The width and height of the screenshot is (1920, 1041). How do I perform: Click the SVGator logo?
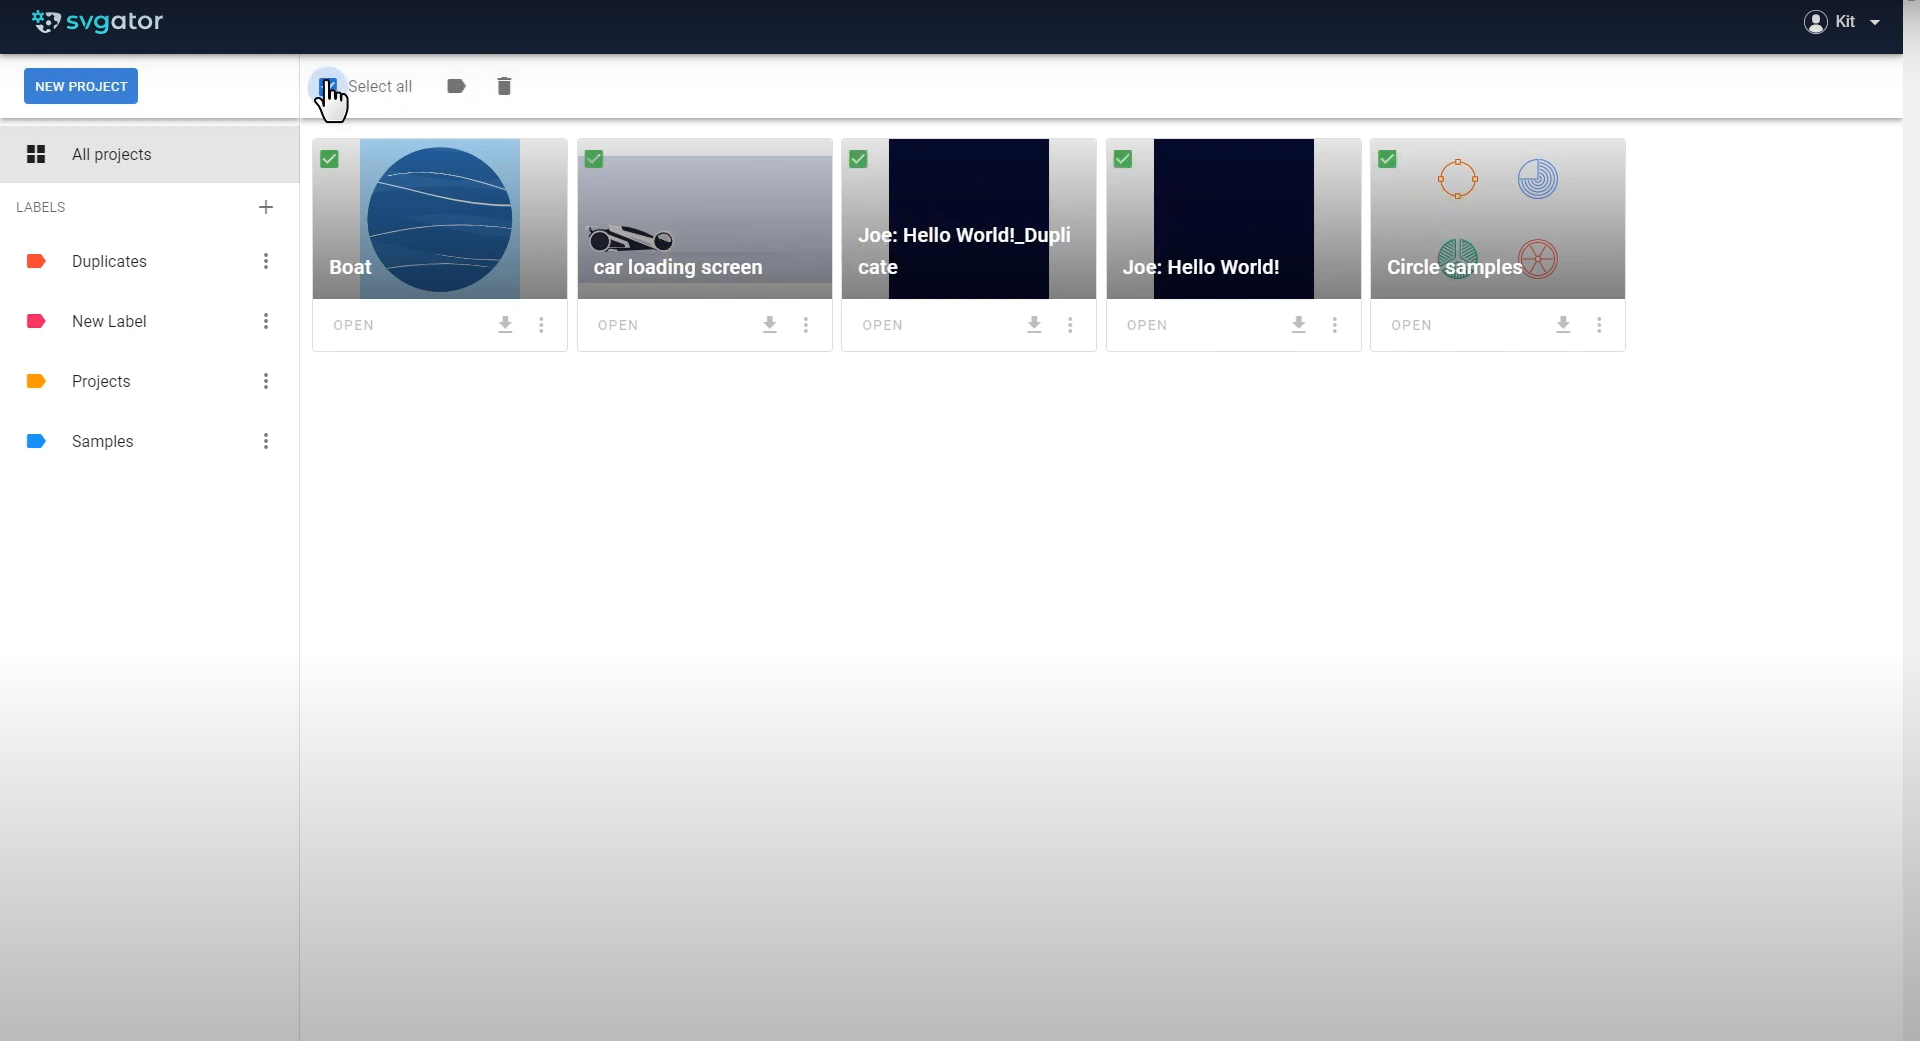[97, 21]
